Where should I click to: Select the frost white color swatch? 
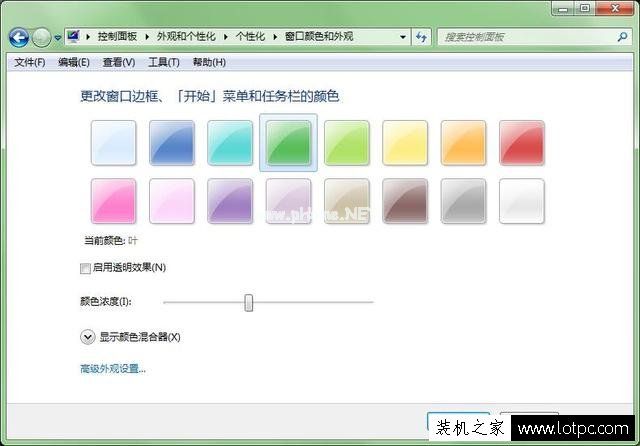coord(522,201)
